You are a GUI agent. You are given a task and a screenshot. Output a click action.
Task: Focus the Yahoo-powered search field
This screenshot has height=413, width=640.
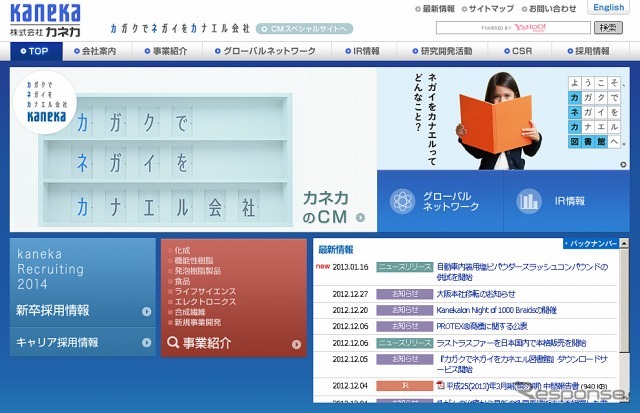(x=513, y=28)
